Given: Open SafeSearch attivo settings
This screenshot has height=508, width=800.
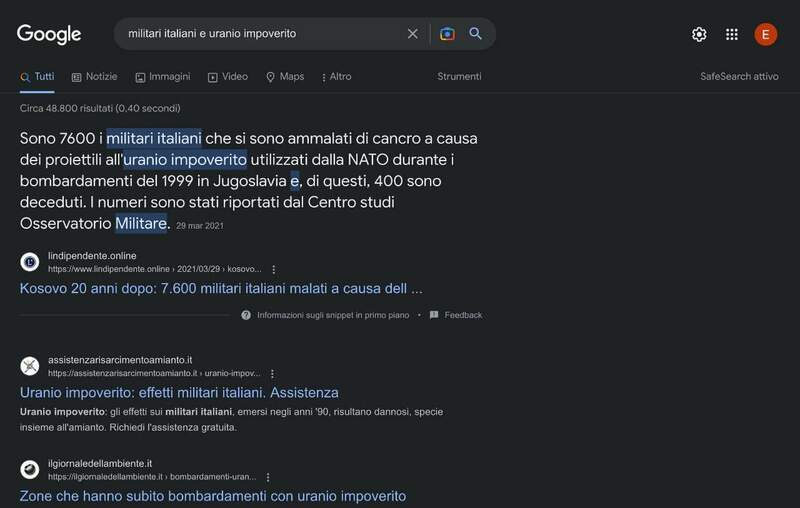Looking at the screenshot, I should click(x=739, y=77).
